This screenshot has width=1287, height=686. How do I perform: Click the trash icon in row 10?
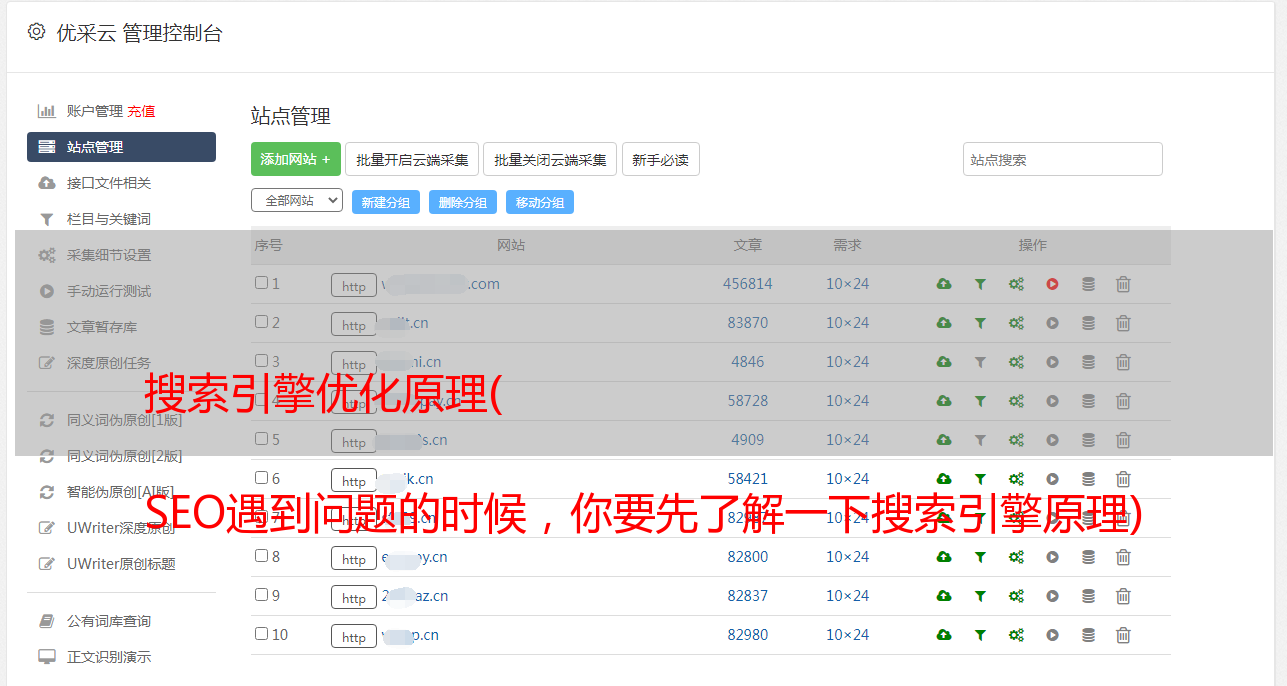click(x=1123, y=635)
